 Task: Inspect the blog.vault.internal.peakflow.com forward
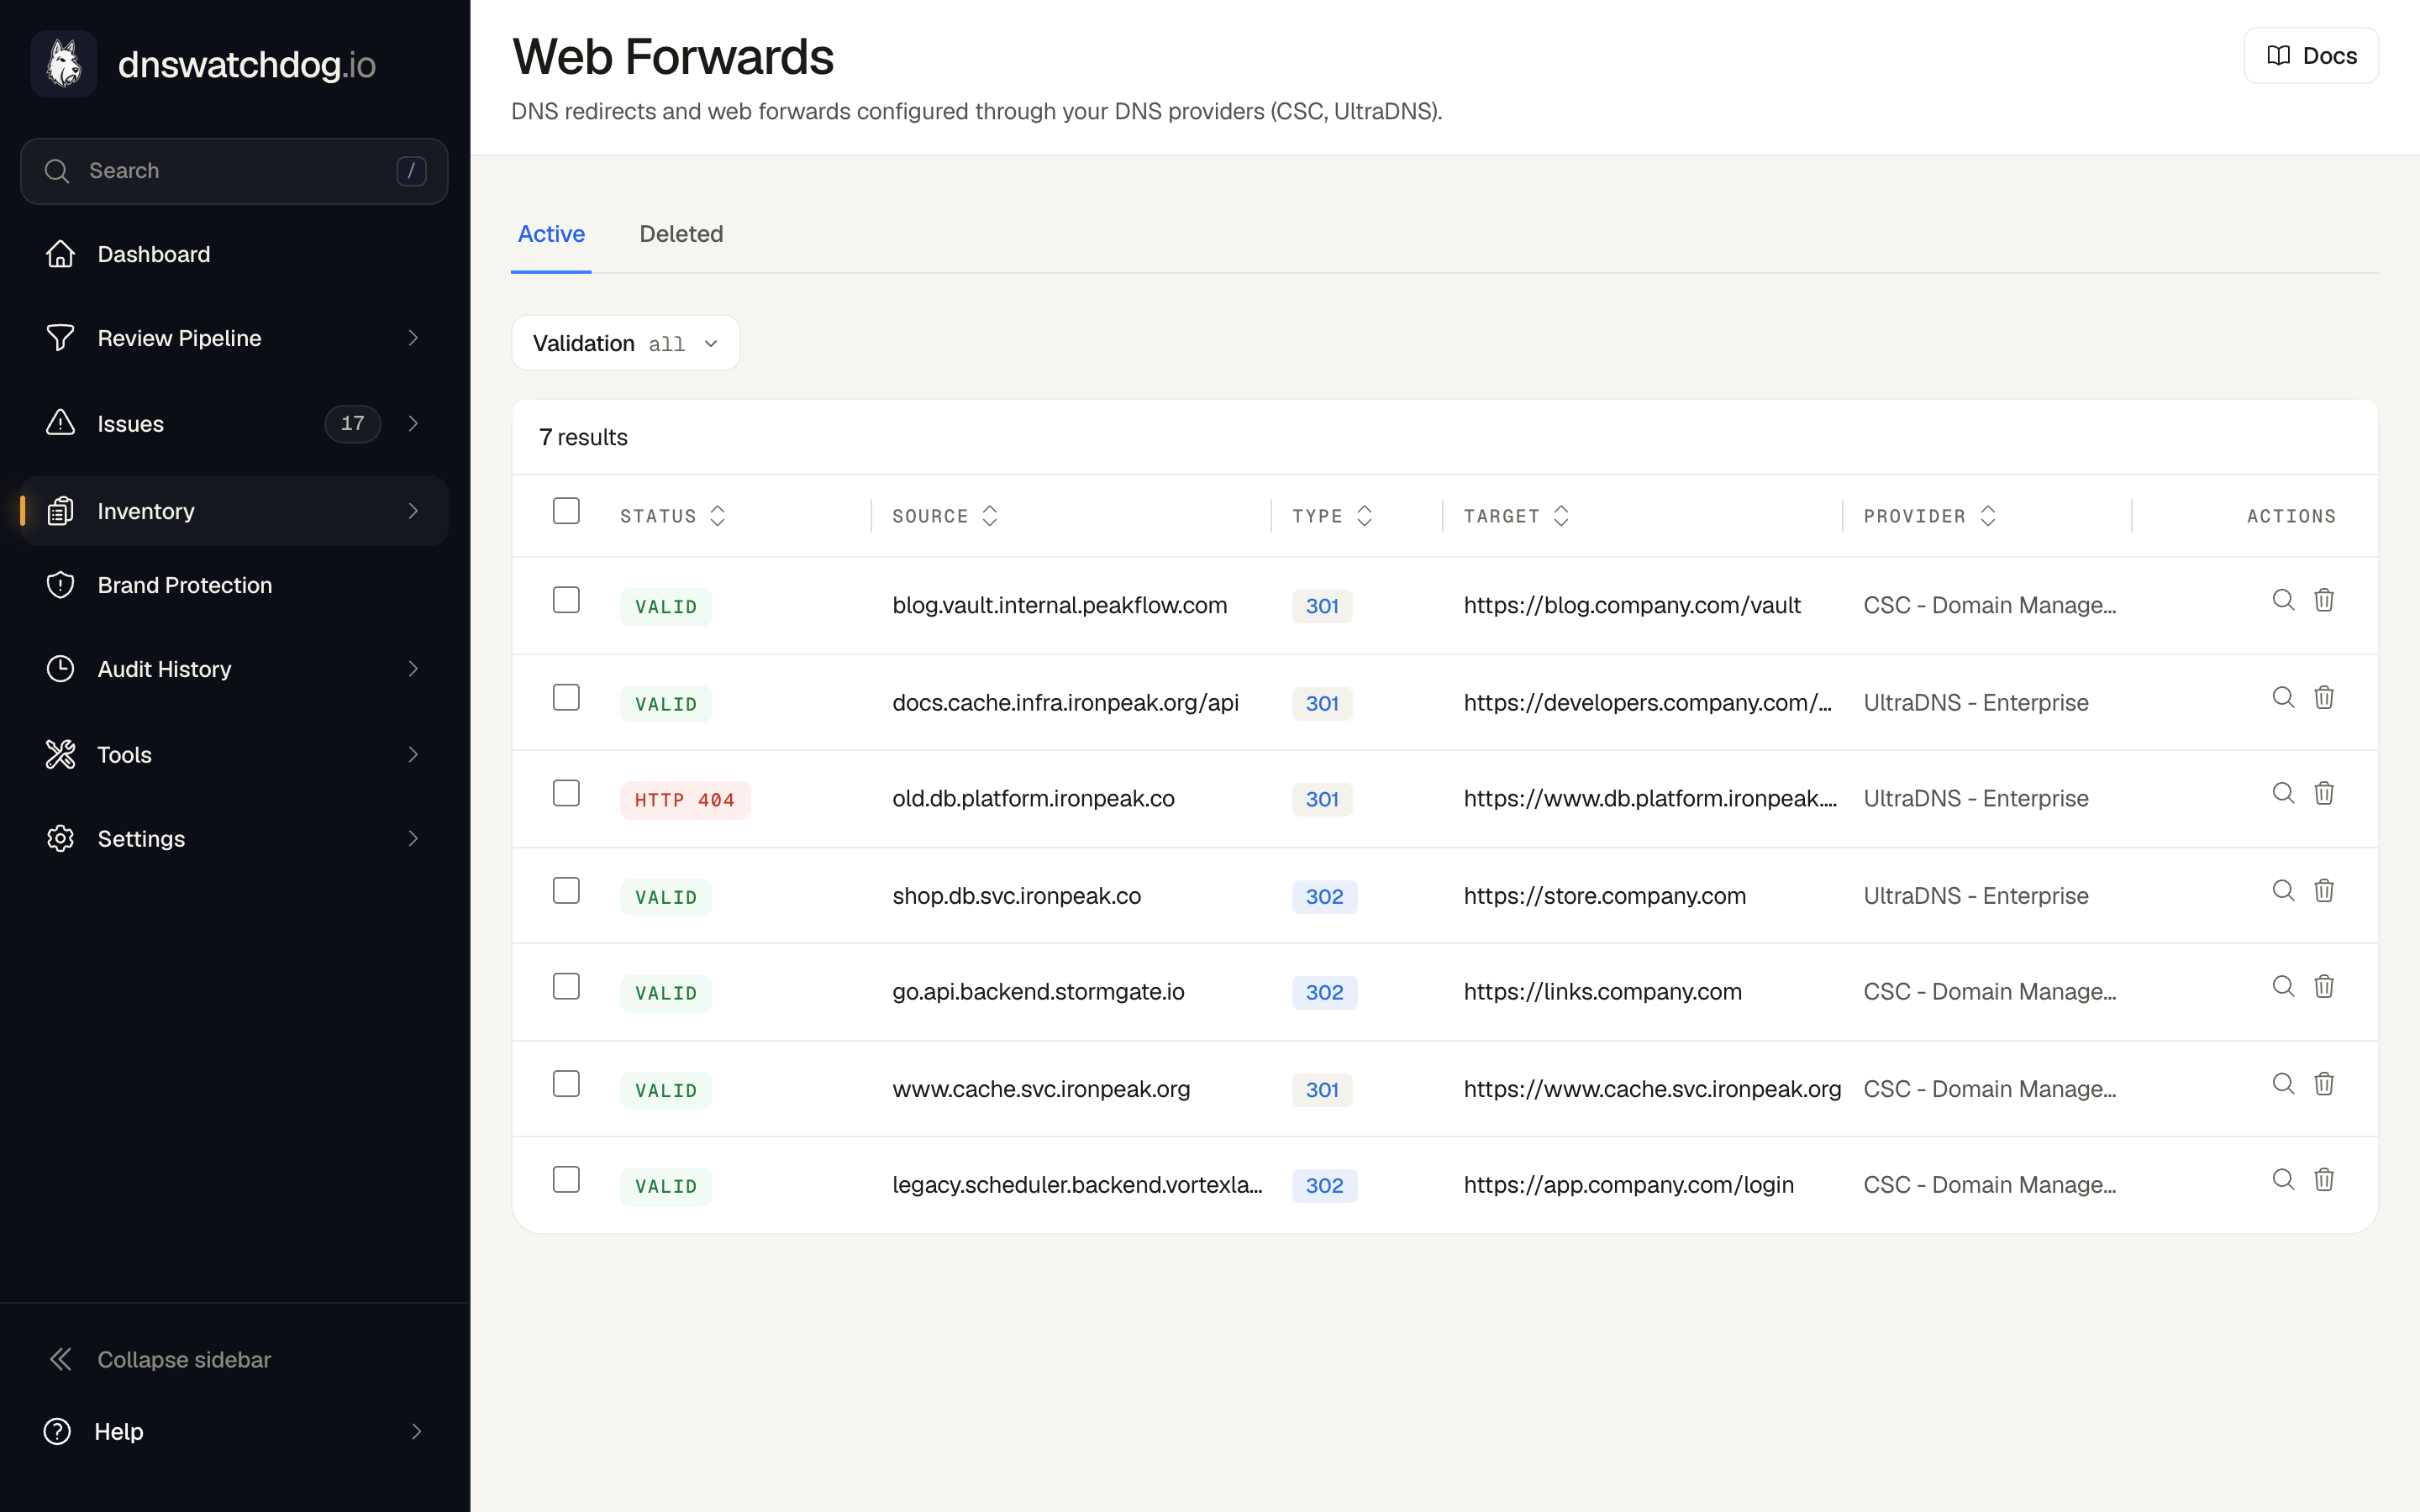[x=2283, y=600]
